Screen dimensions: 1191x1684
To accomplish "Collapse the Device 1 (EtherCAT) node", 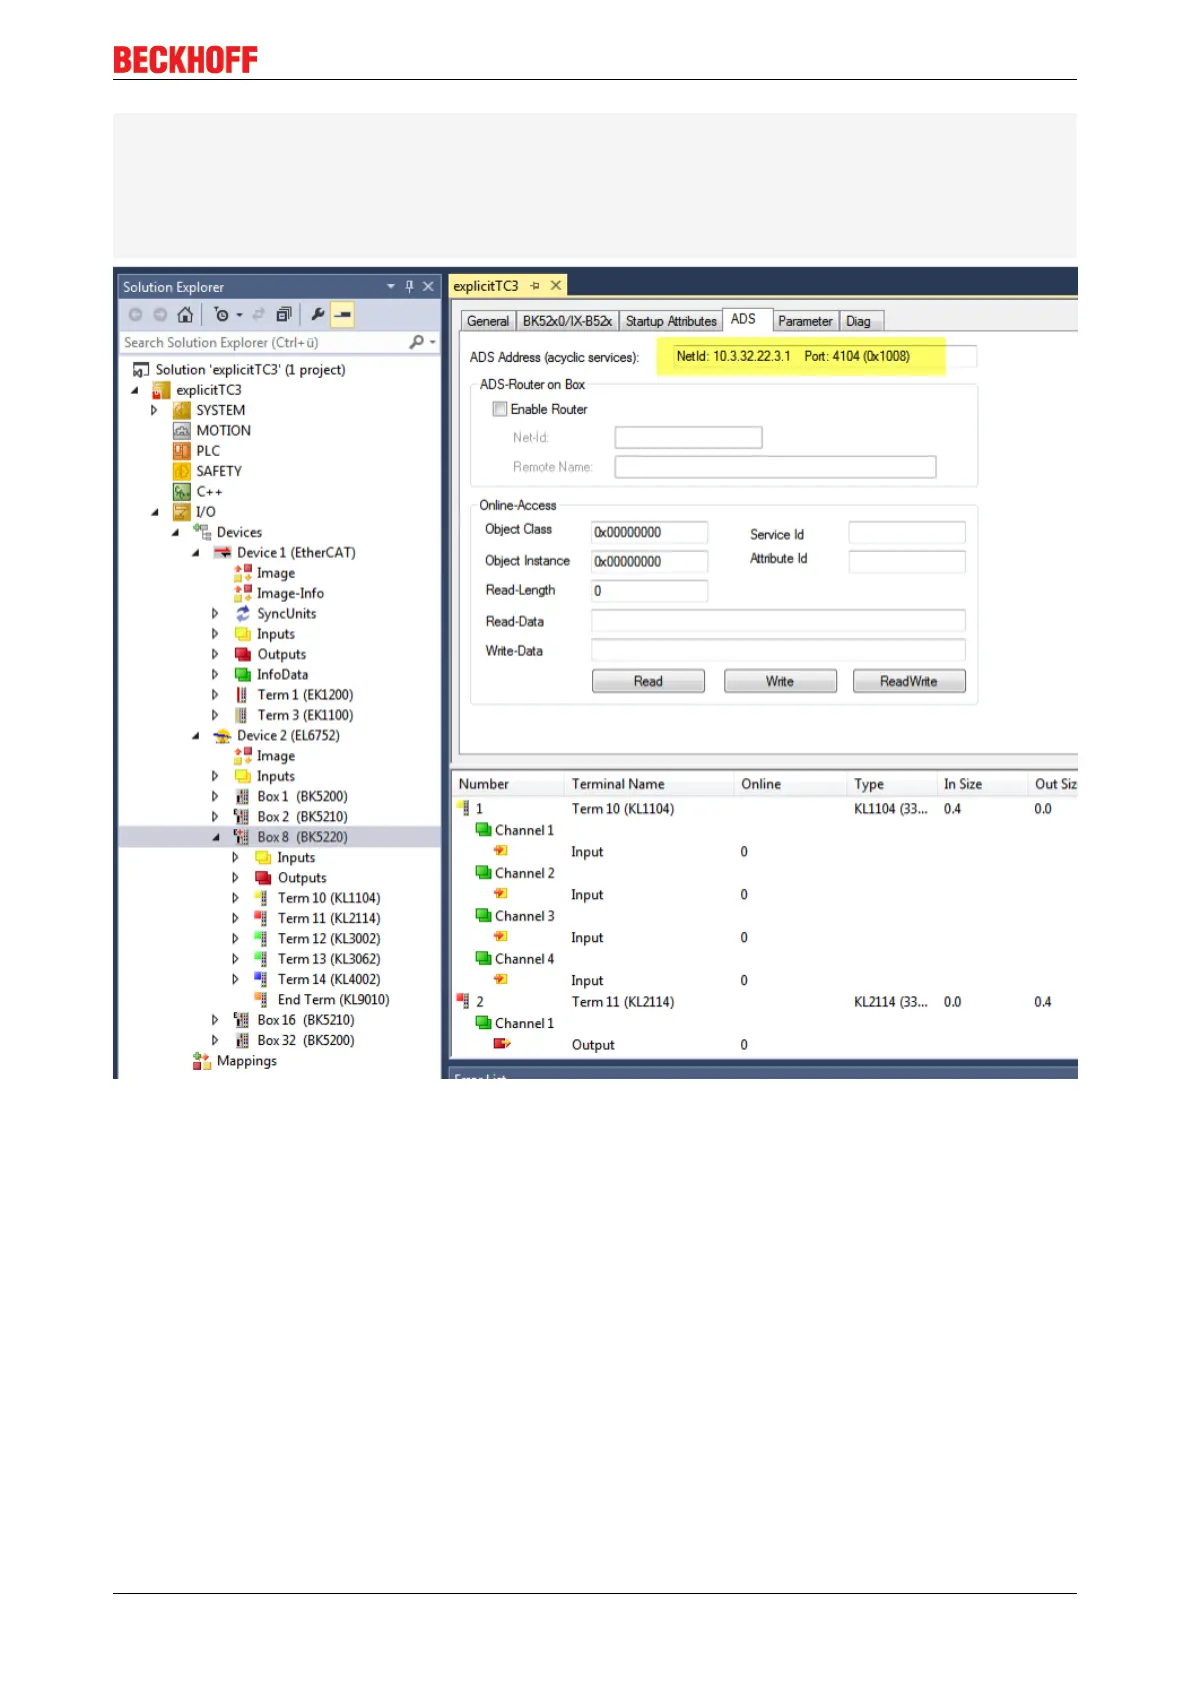I will click(x=196, y=553).
